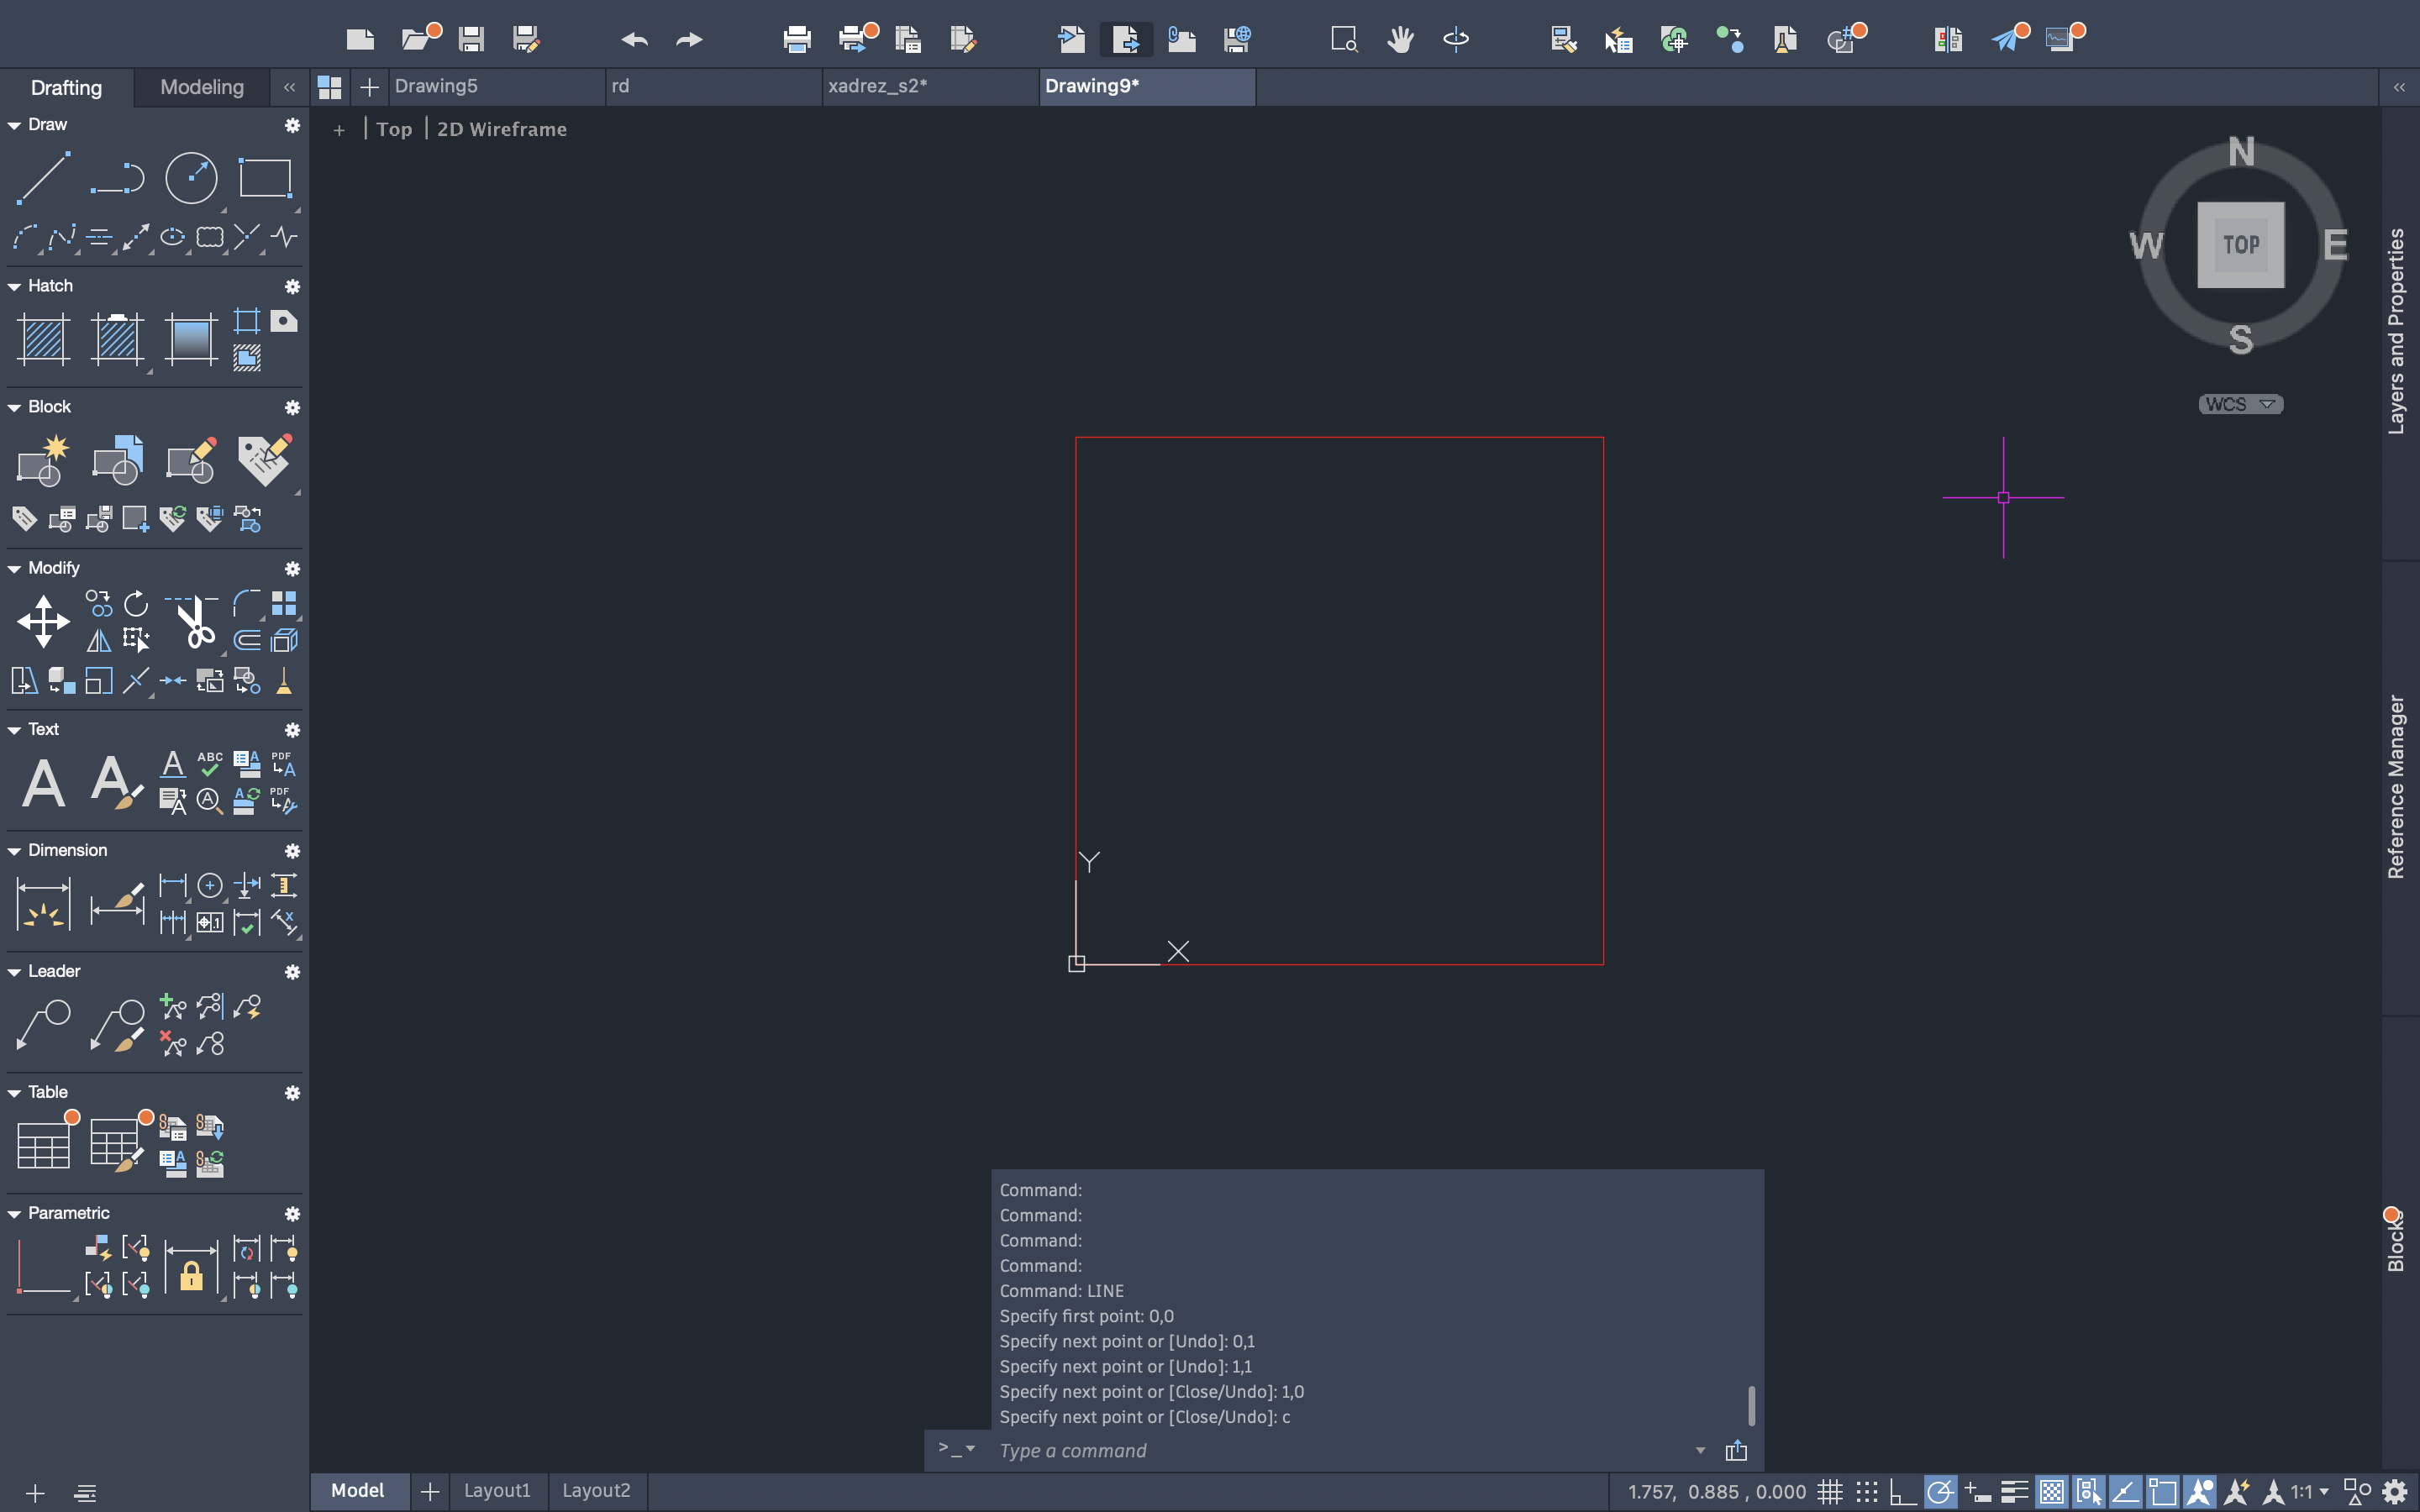Open the WCS coordinate system dropdown
Image resolution: width=2420 pixels, height=1512 pixels.
point(2240,404)
